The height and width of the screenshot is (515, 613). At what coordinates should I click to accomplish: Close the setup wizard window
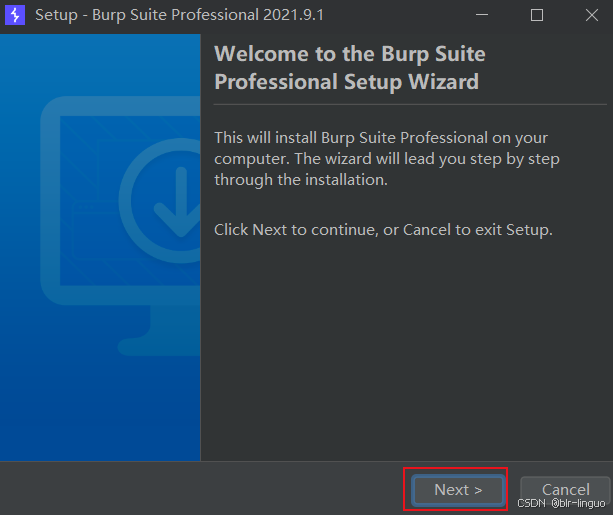591,15
